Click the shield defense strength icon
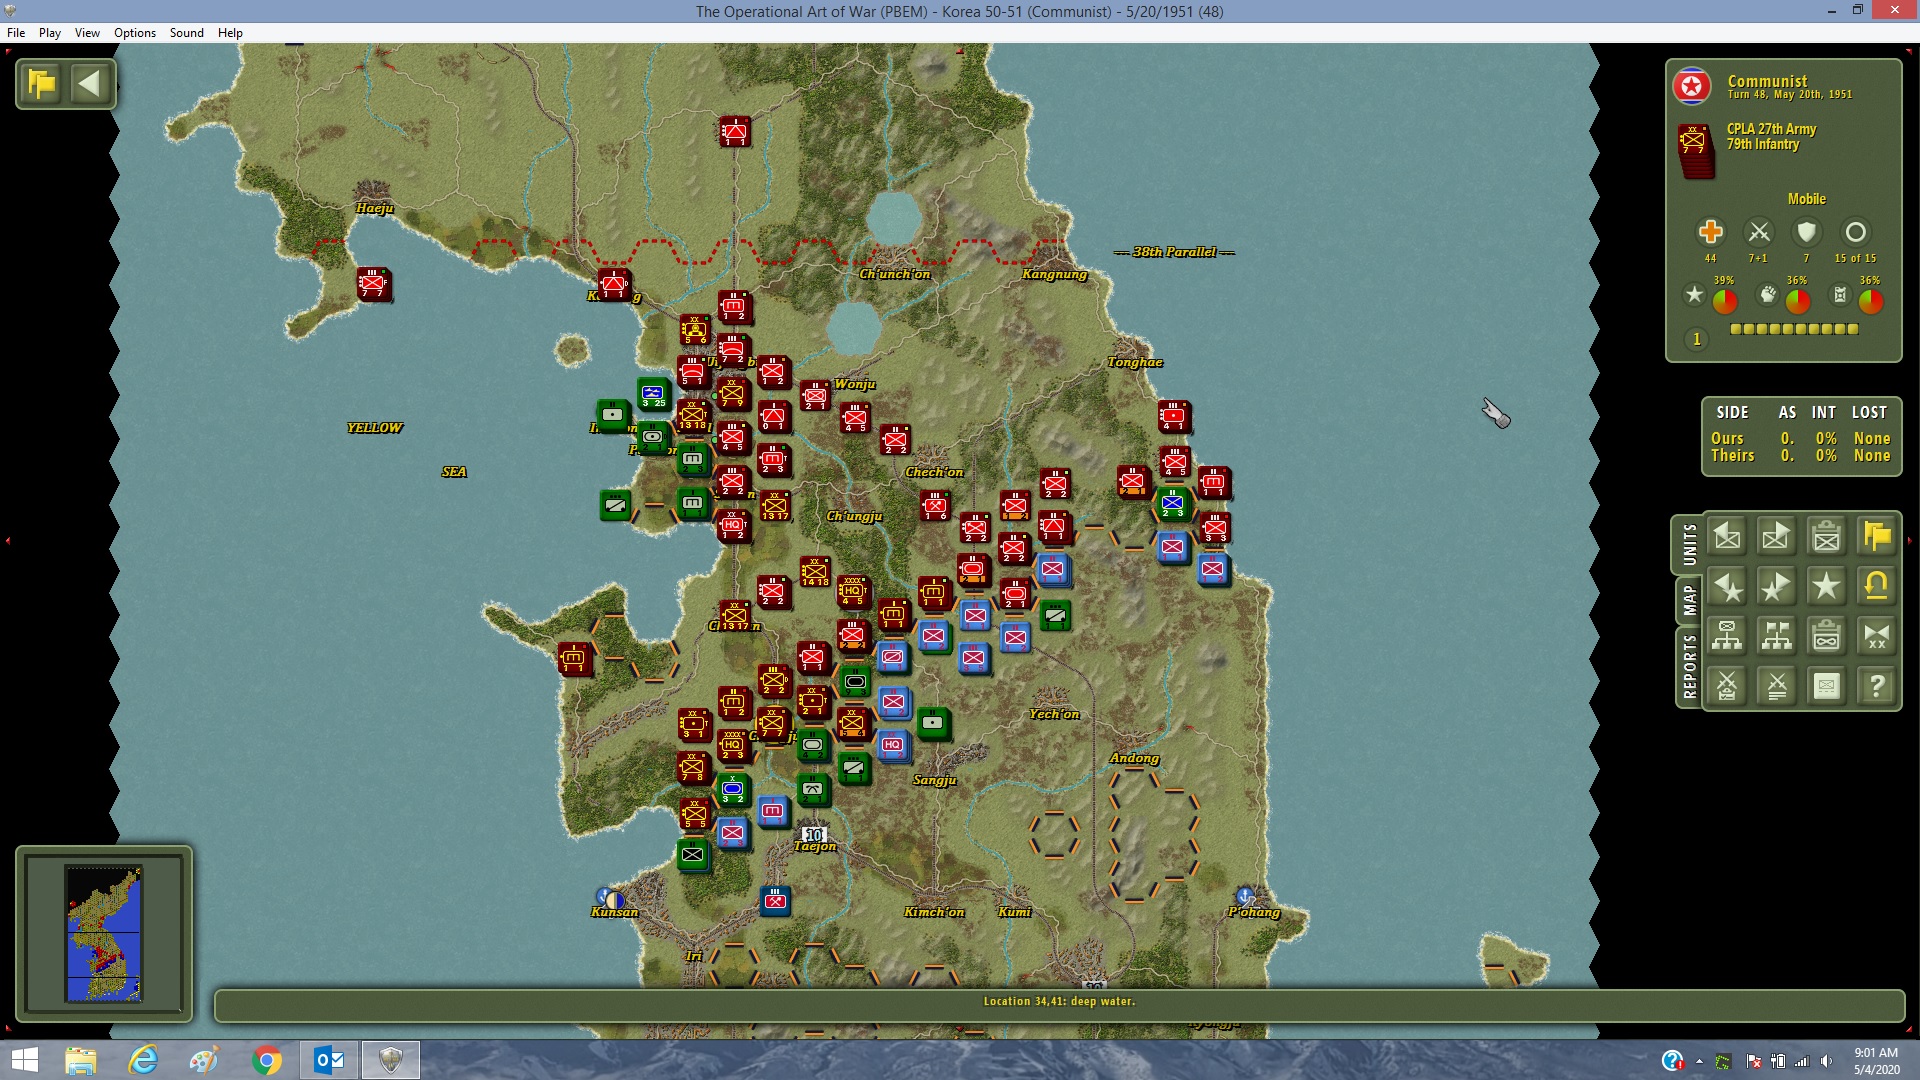 (x=1806, y=233)
